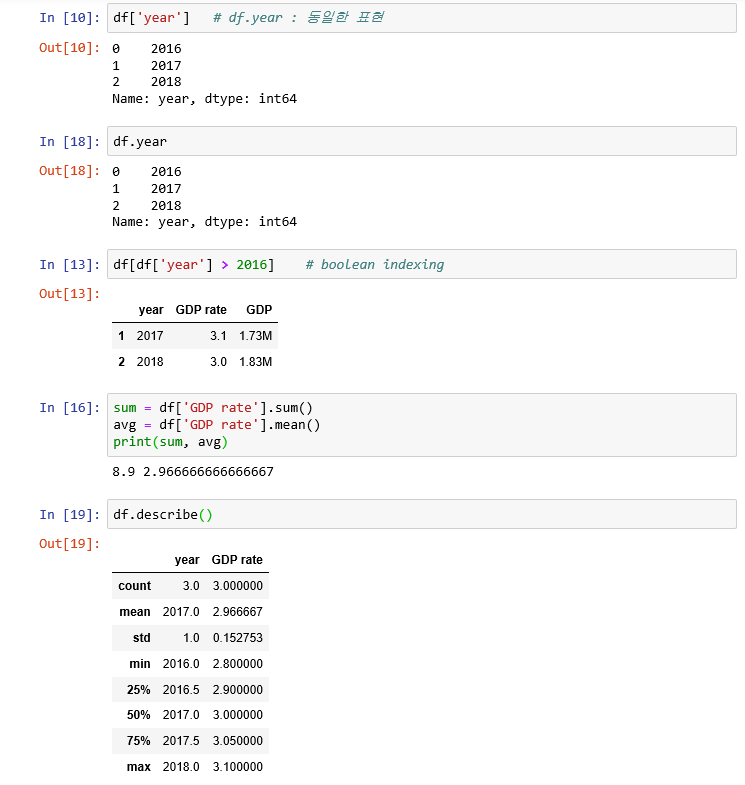Click the mean row in describe table

point(190,612)
